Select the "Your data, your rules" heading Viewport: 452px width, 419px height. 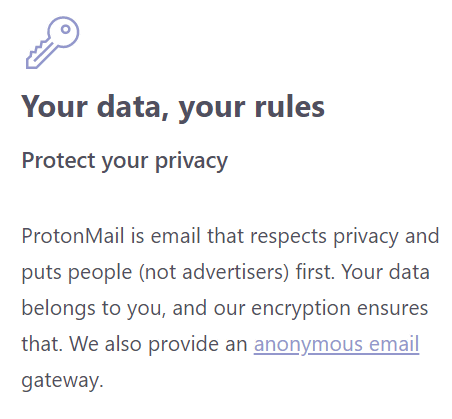coord(173,108)
